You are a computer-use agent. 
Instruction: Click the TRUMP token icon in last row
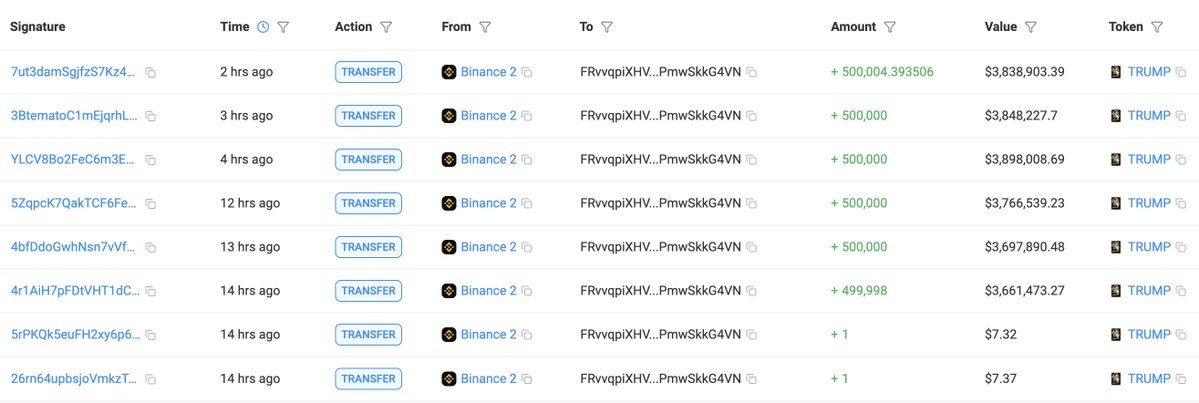[1116, 378]
